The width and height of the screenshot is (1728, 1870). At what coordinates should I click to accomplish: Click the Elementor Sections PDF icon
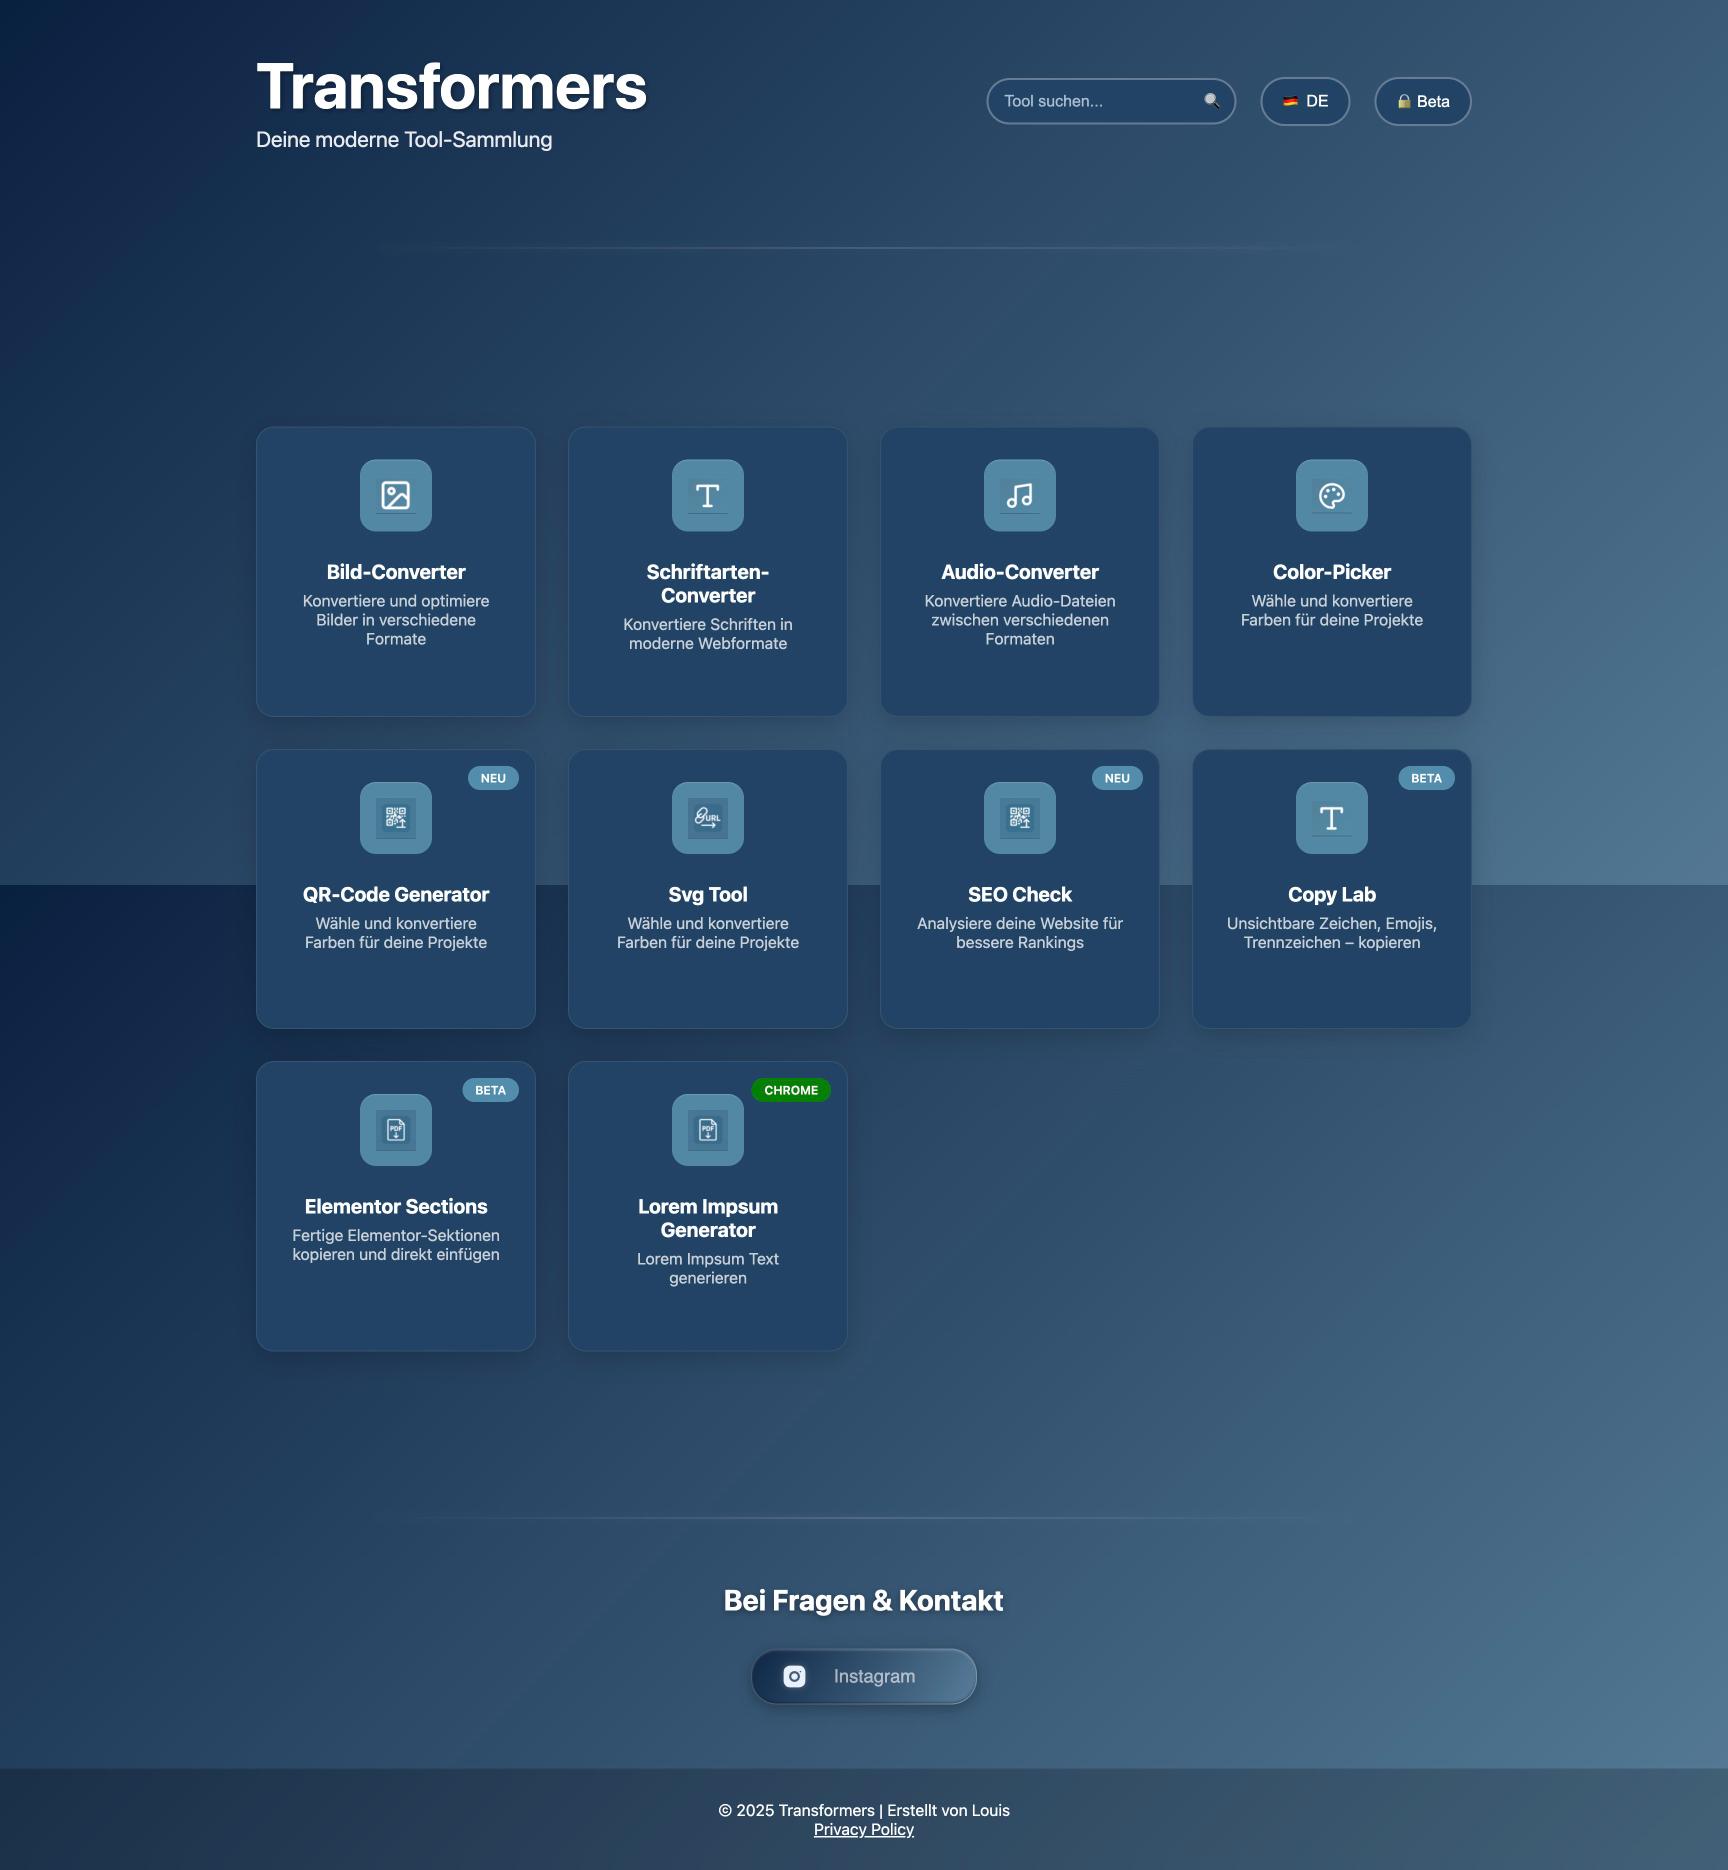(395, 1130)
